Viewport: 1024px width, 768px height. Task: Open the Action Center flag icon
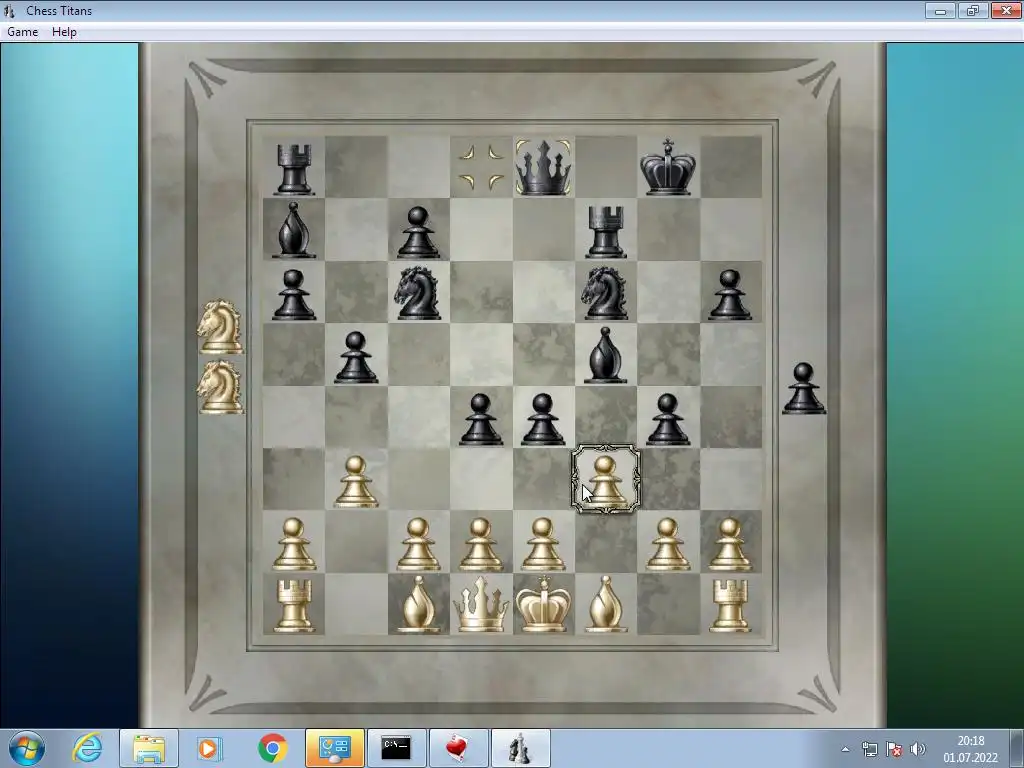[x=893, y=749]
